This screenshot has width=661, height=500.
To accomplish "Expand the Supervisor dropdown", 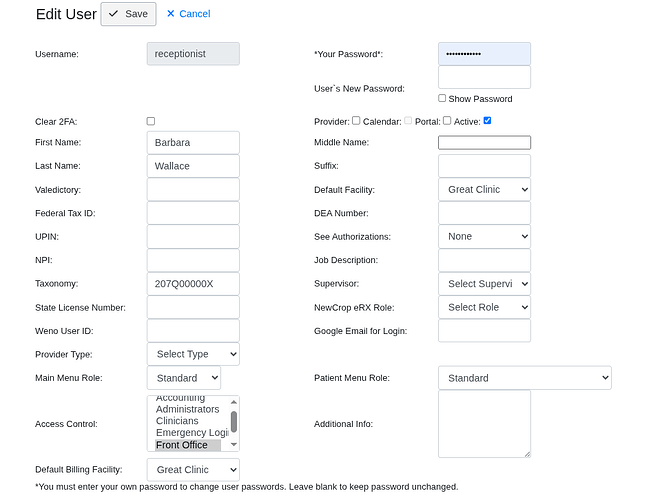I will point(484,284).
